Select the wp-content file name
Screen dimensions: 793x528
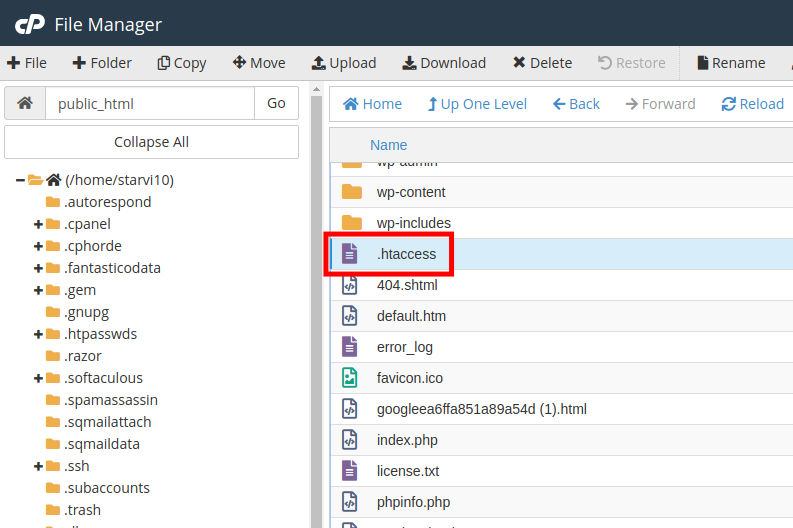[411, 192]
